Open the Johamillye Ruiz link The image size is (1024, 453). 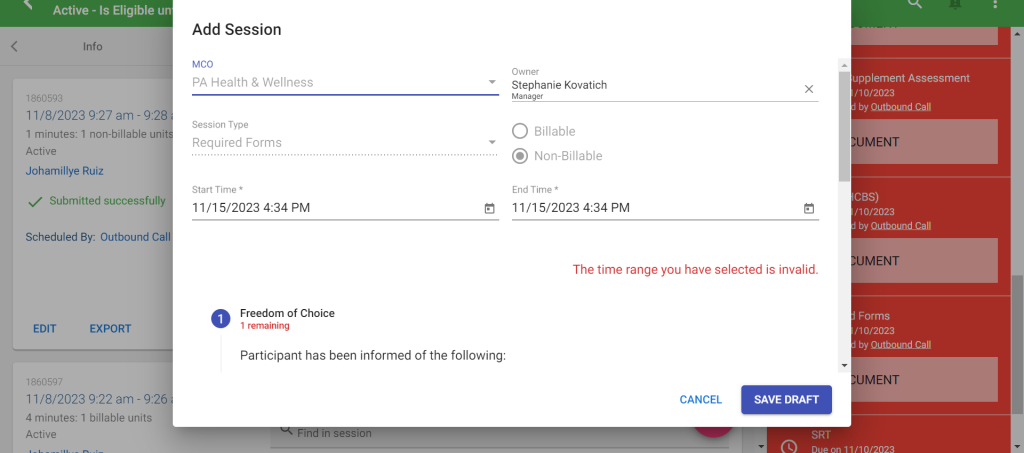pos(64,171)
